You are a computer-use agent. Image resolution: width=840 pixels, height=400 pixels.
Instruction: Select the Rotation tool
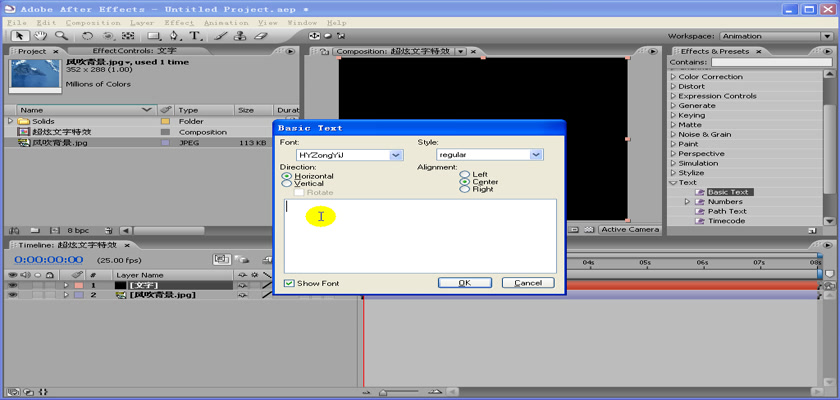pyautogui.click(x=87, y=36)
